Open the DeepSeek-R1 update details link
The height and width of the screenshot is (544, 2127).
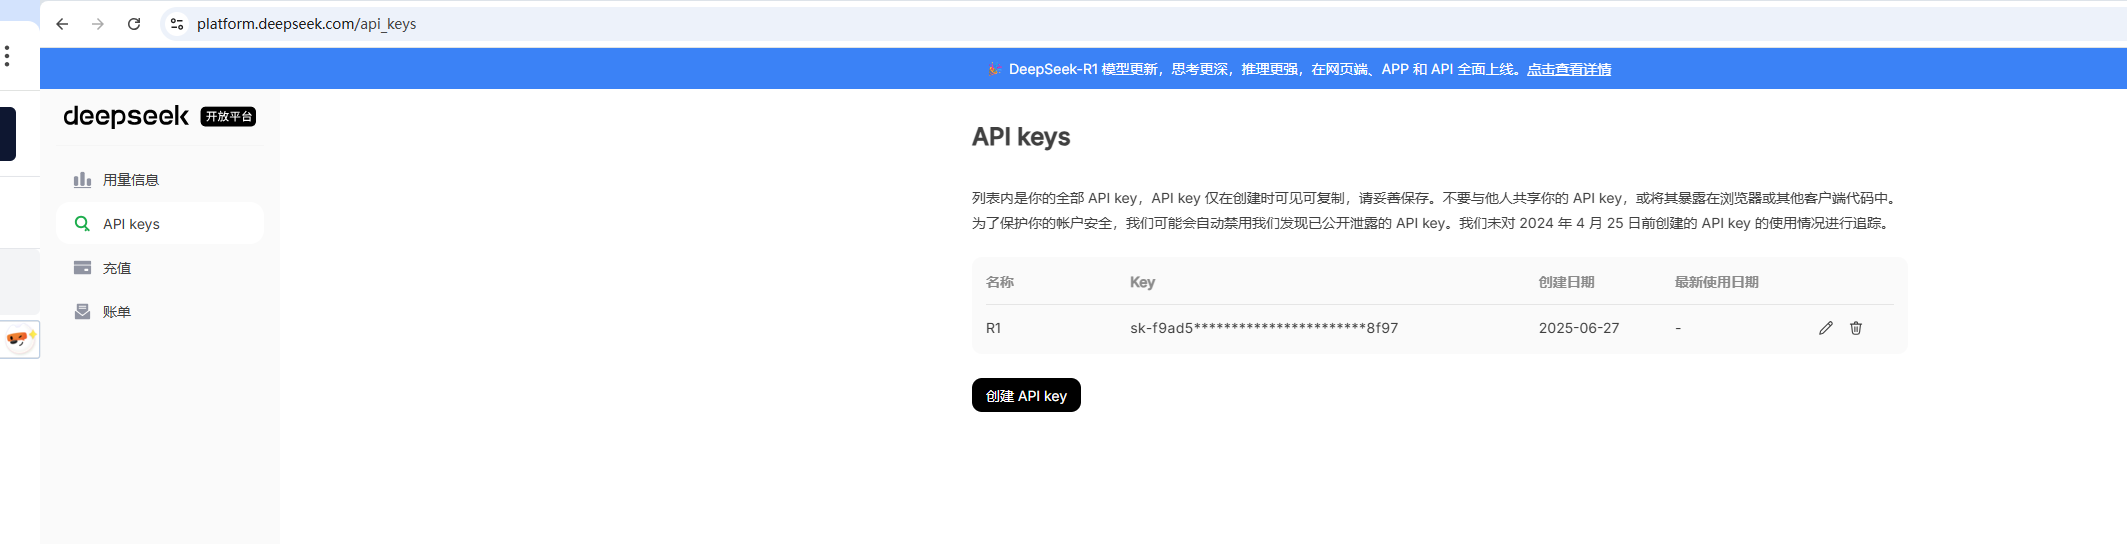tap(1569, 69)
